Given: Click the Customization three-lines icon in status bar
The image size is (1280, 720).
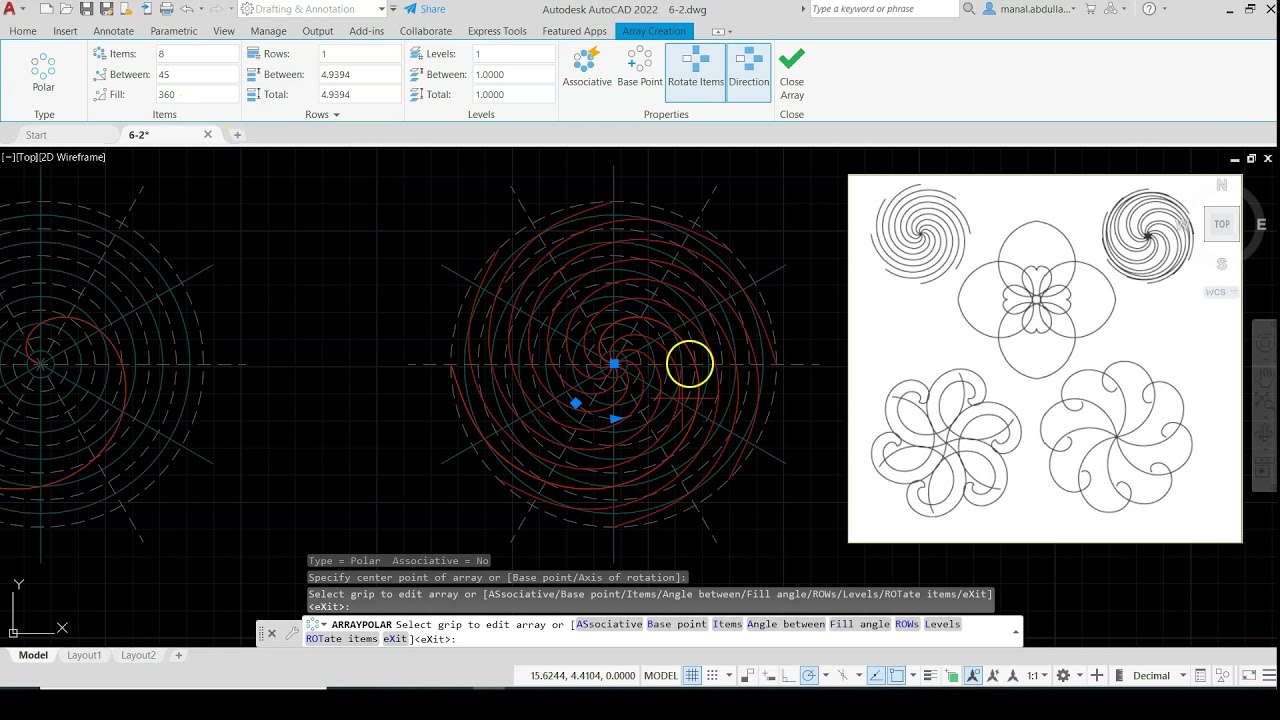Looking at the screenshot, I should (1270, 676).
